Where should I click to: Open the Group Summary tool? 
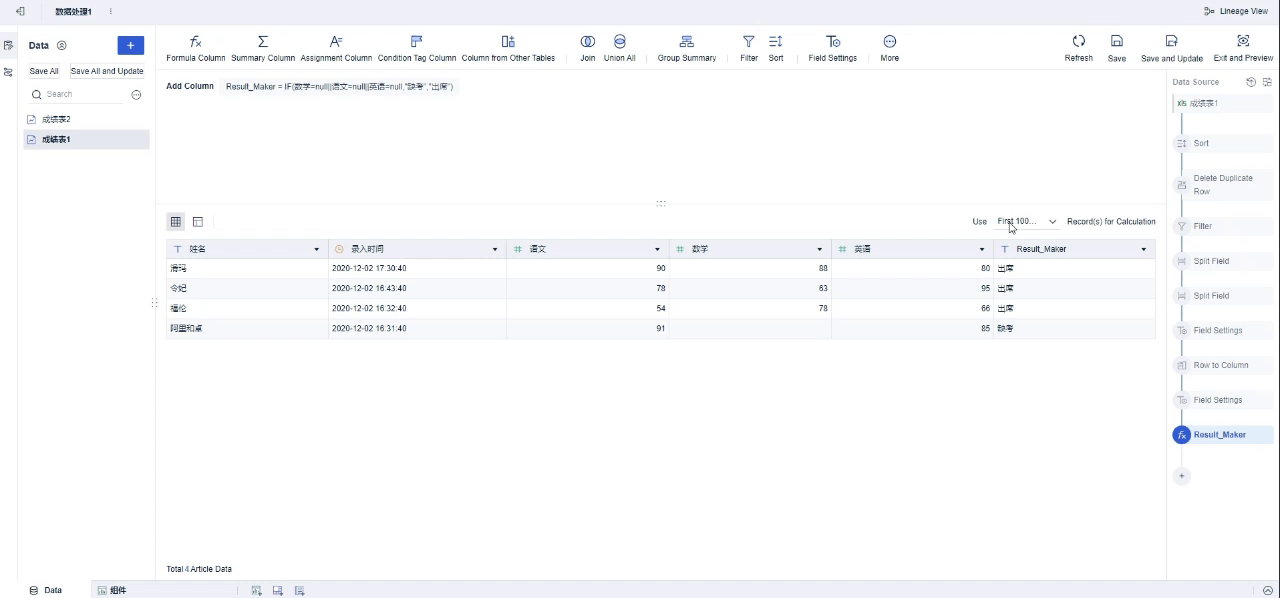click(x=687, y=48)
